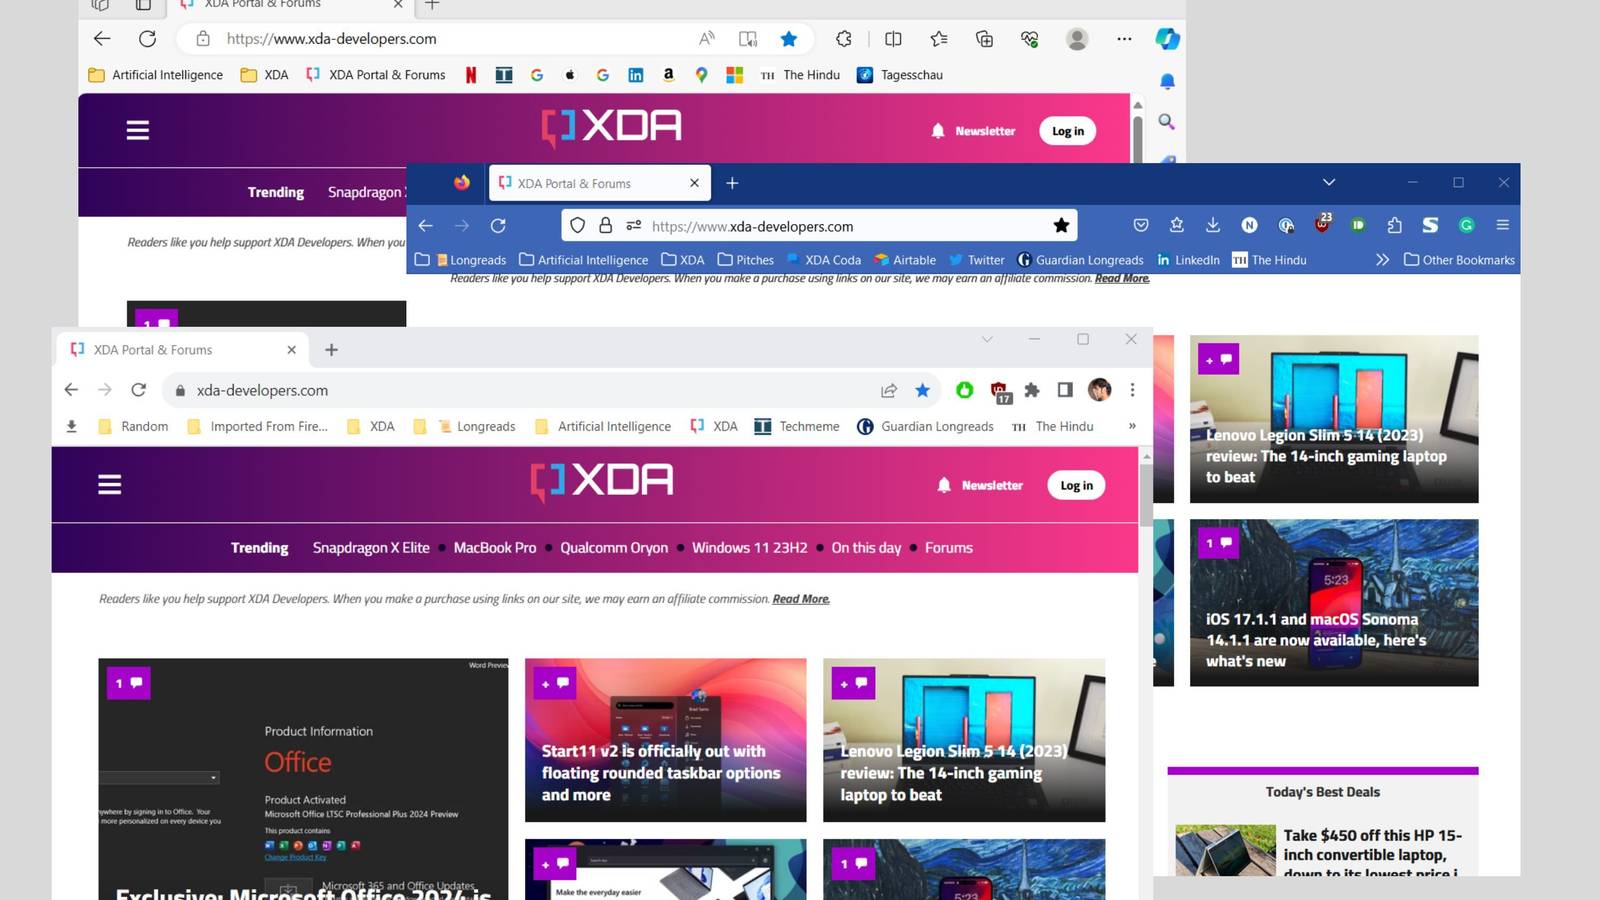The width and height of the screenshot is (1600, 900).
Task: Click bookmark star in Firefox address bar
Action: (1061, 226)
